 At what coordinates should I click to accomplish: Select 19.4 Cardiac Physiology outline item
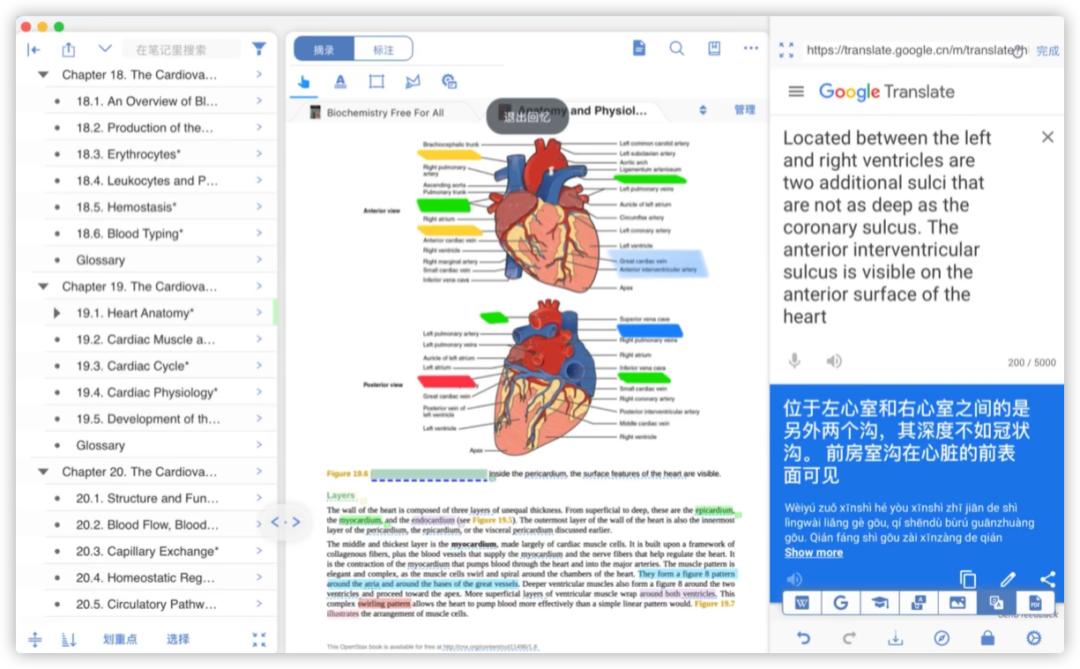147,393
